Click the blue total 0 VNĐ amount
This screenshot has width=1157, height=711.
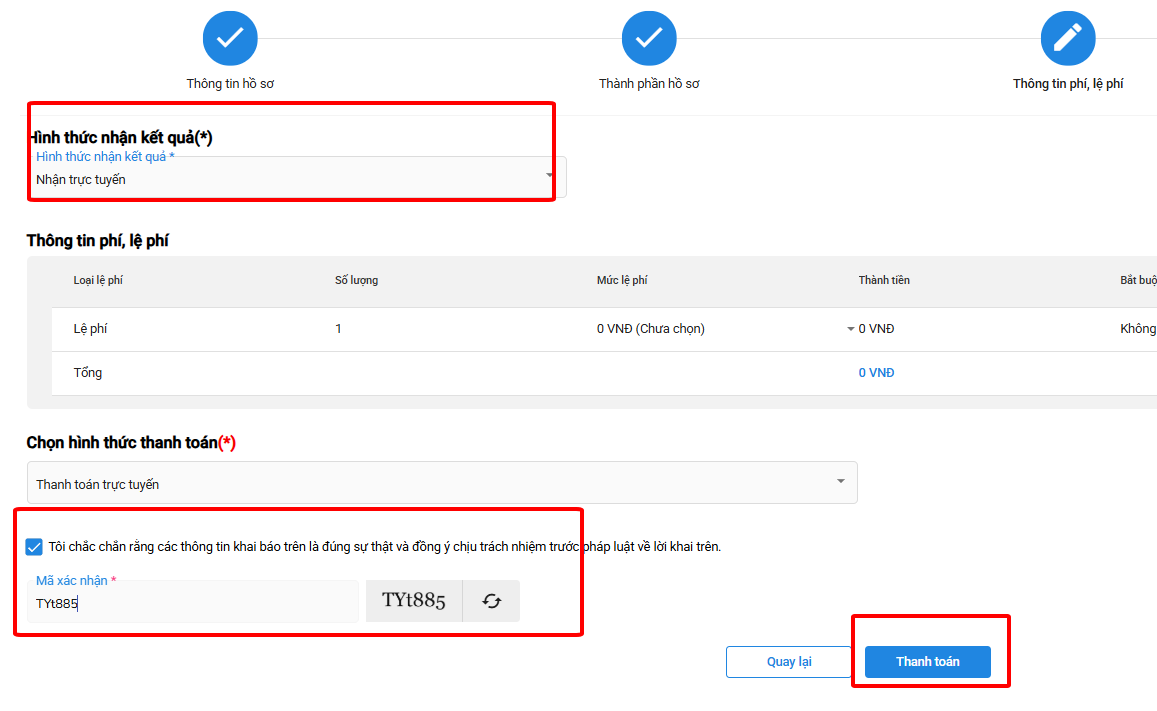[x=876, y=373]
